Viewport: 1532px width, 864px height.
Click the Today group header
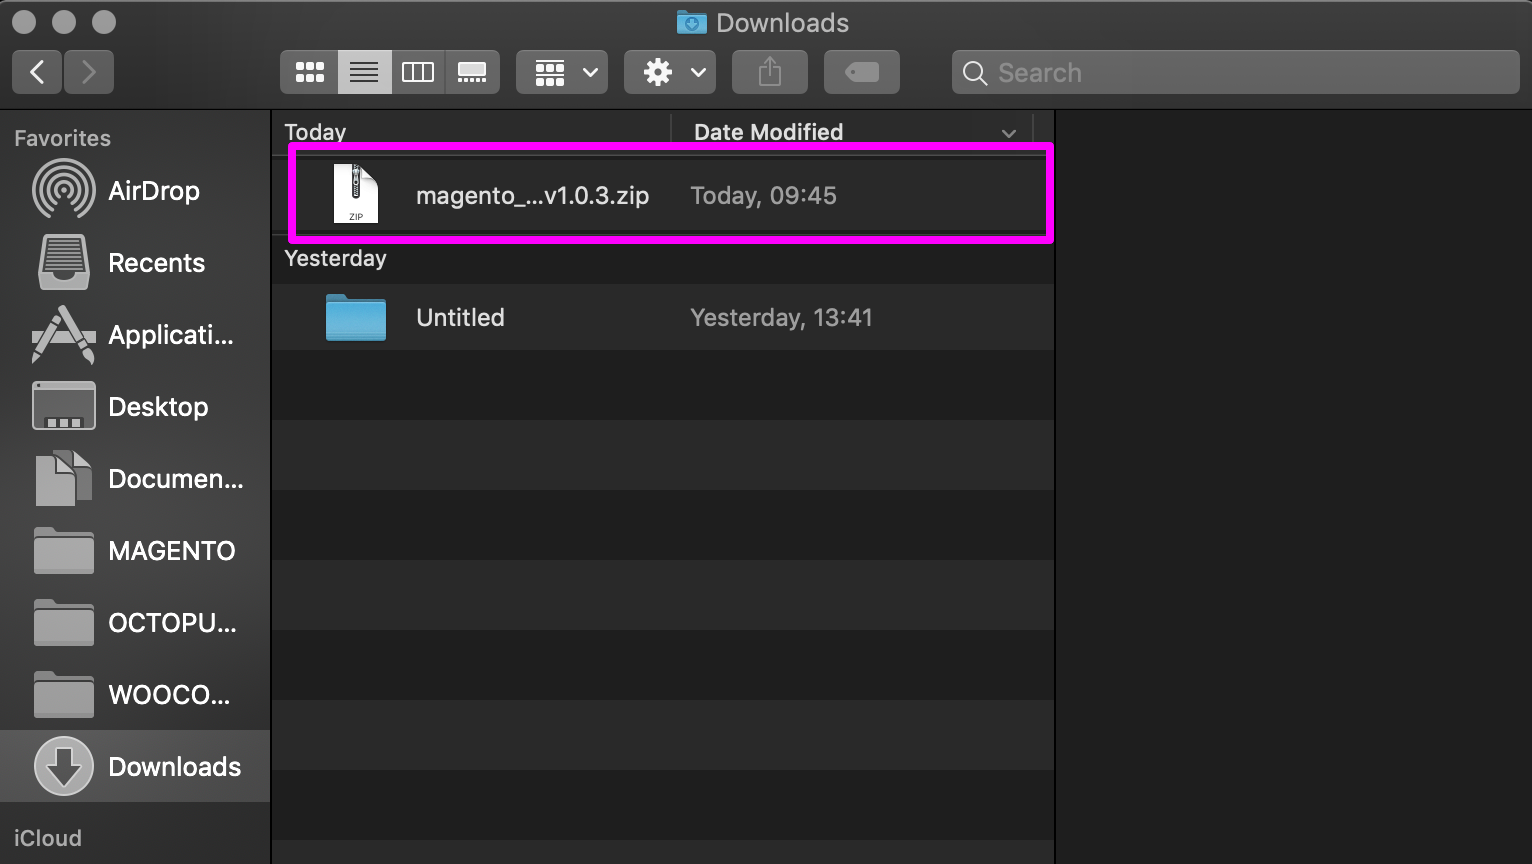click(315, 132)
